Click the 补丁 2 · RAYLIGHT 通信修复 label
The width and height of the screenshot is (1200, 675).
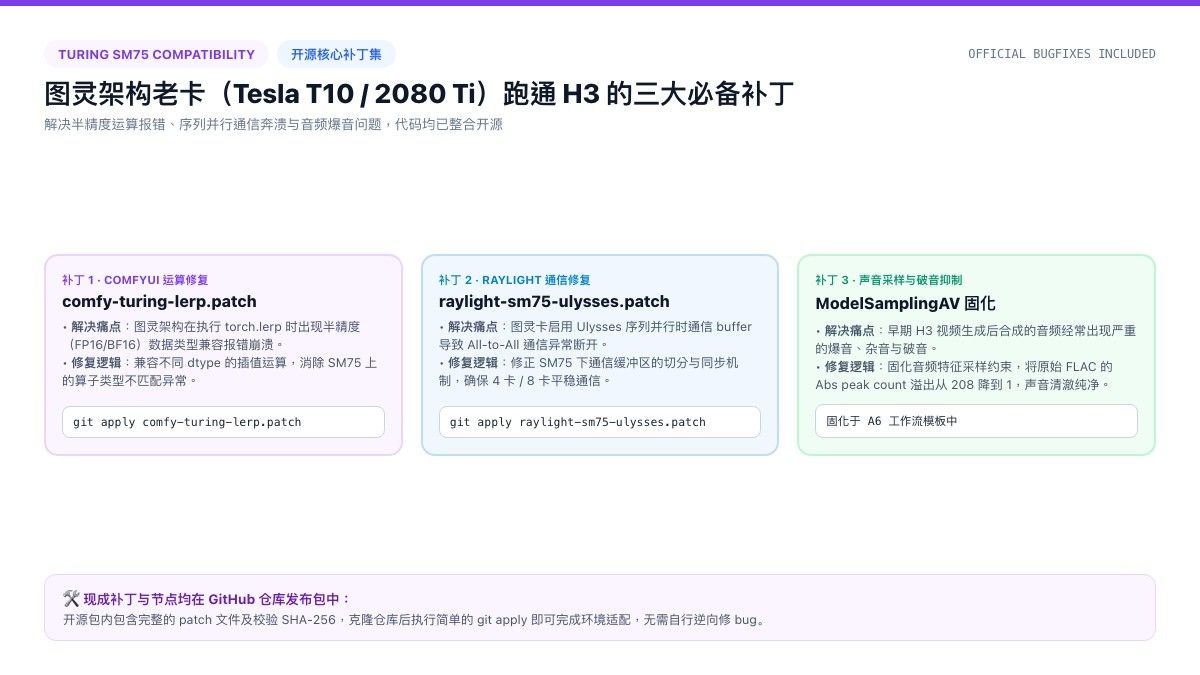[514, 280]
